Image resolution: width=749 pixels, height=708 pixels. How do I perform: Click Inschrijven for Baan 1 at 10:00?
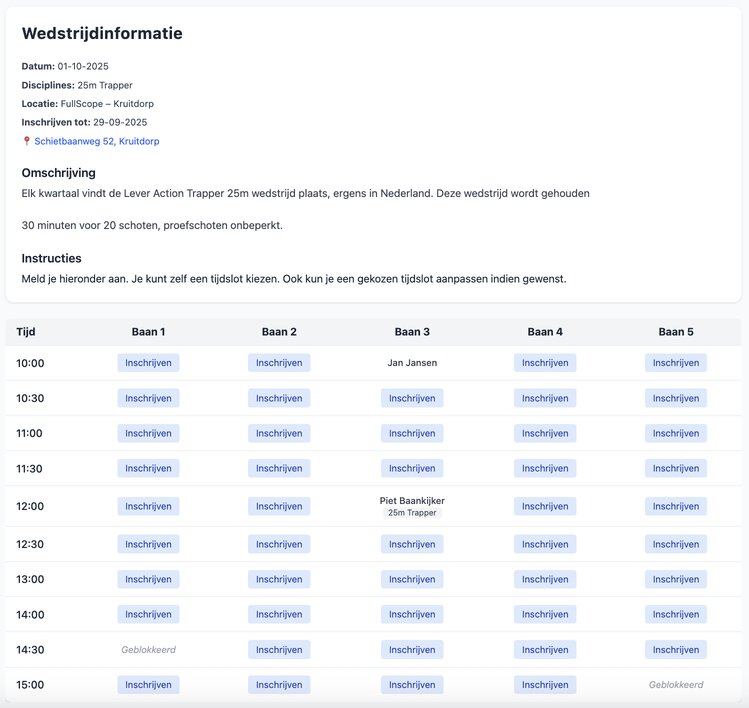pyautogui.click(x=148, y=363)
